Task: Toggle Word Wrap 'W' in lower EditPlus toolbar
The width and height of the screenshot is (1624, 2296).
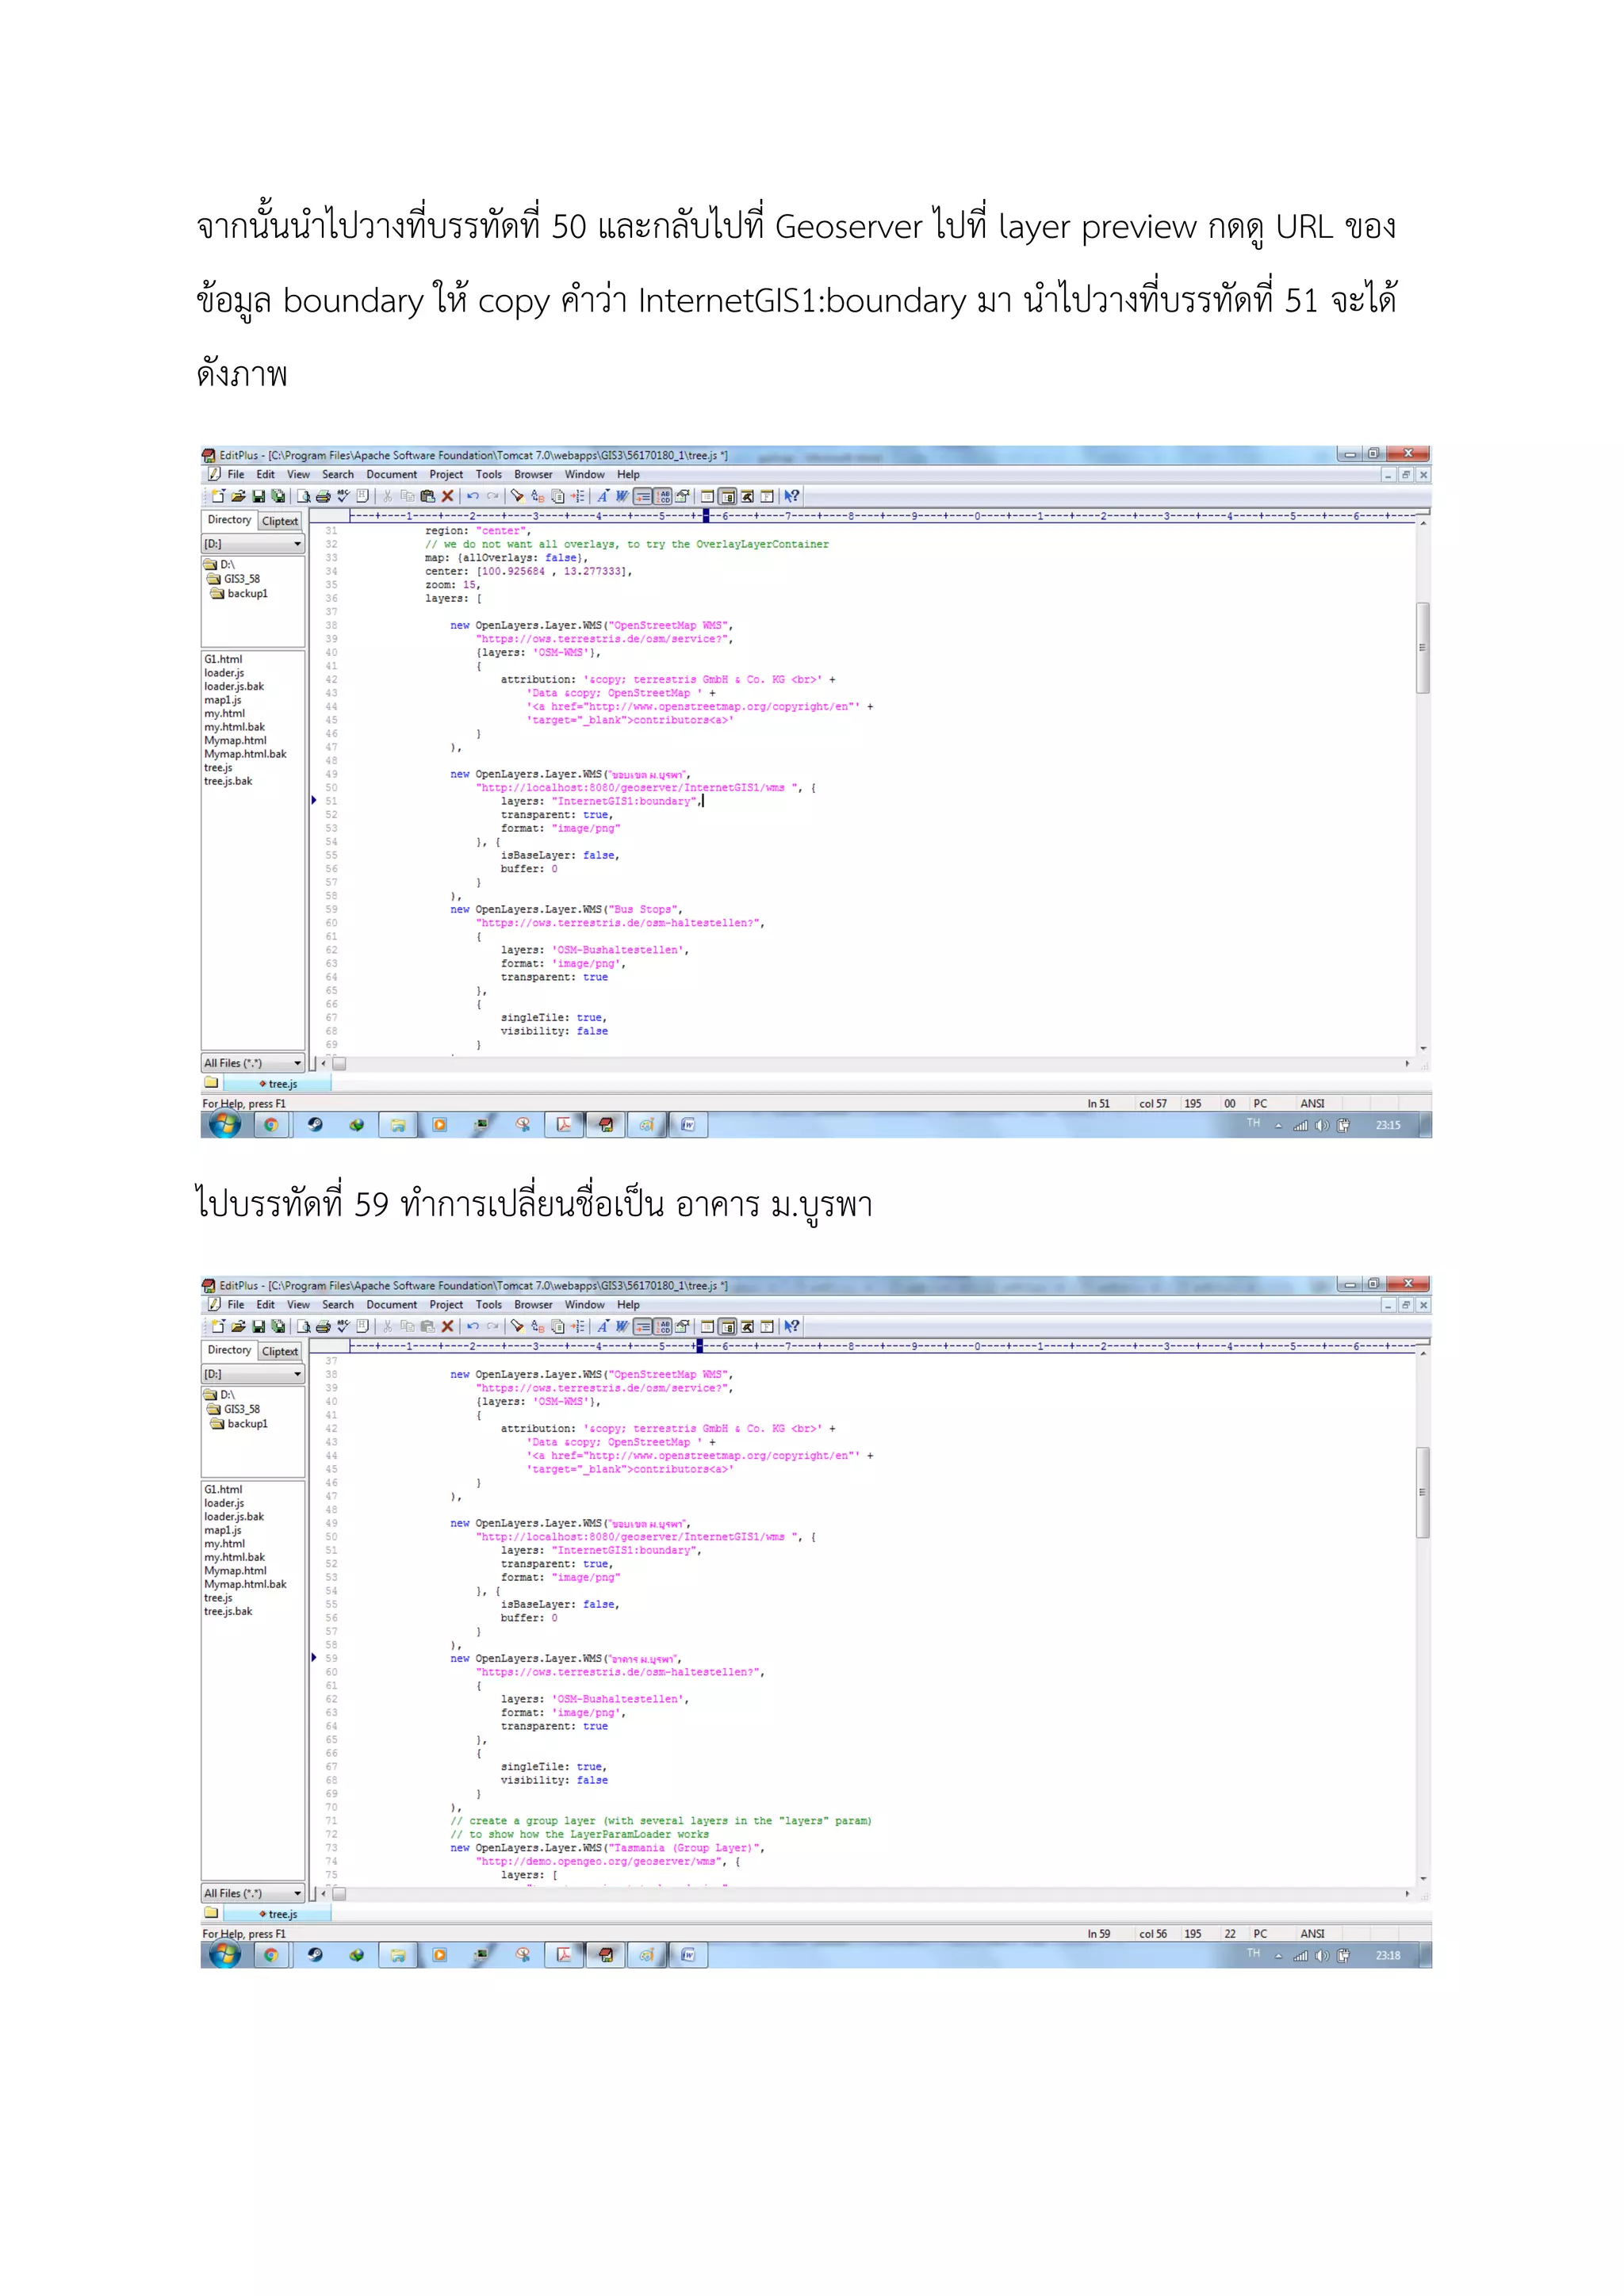Action: click(x=622, y=1326)
